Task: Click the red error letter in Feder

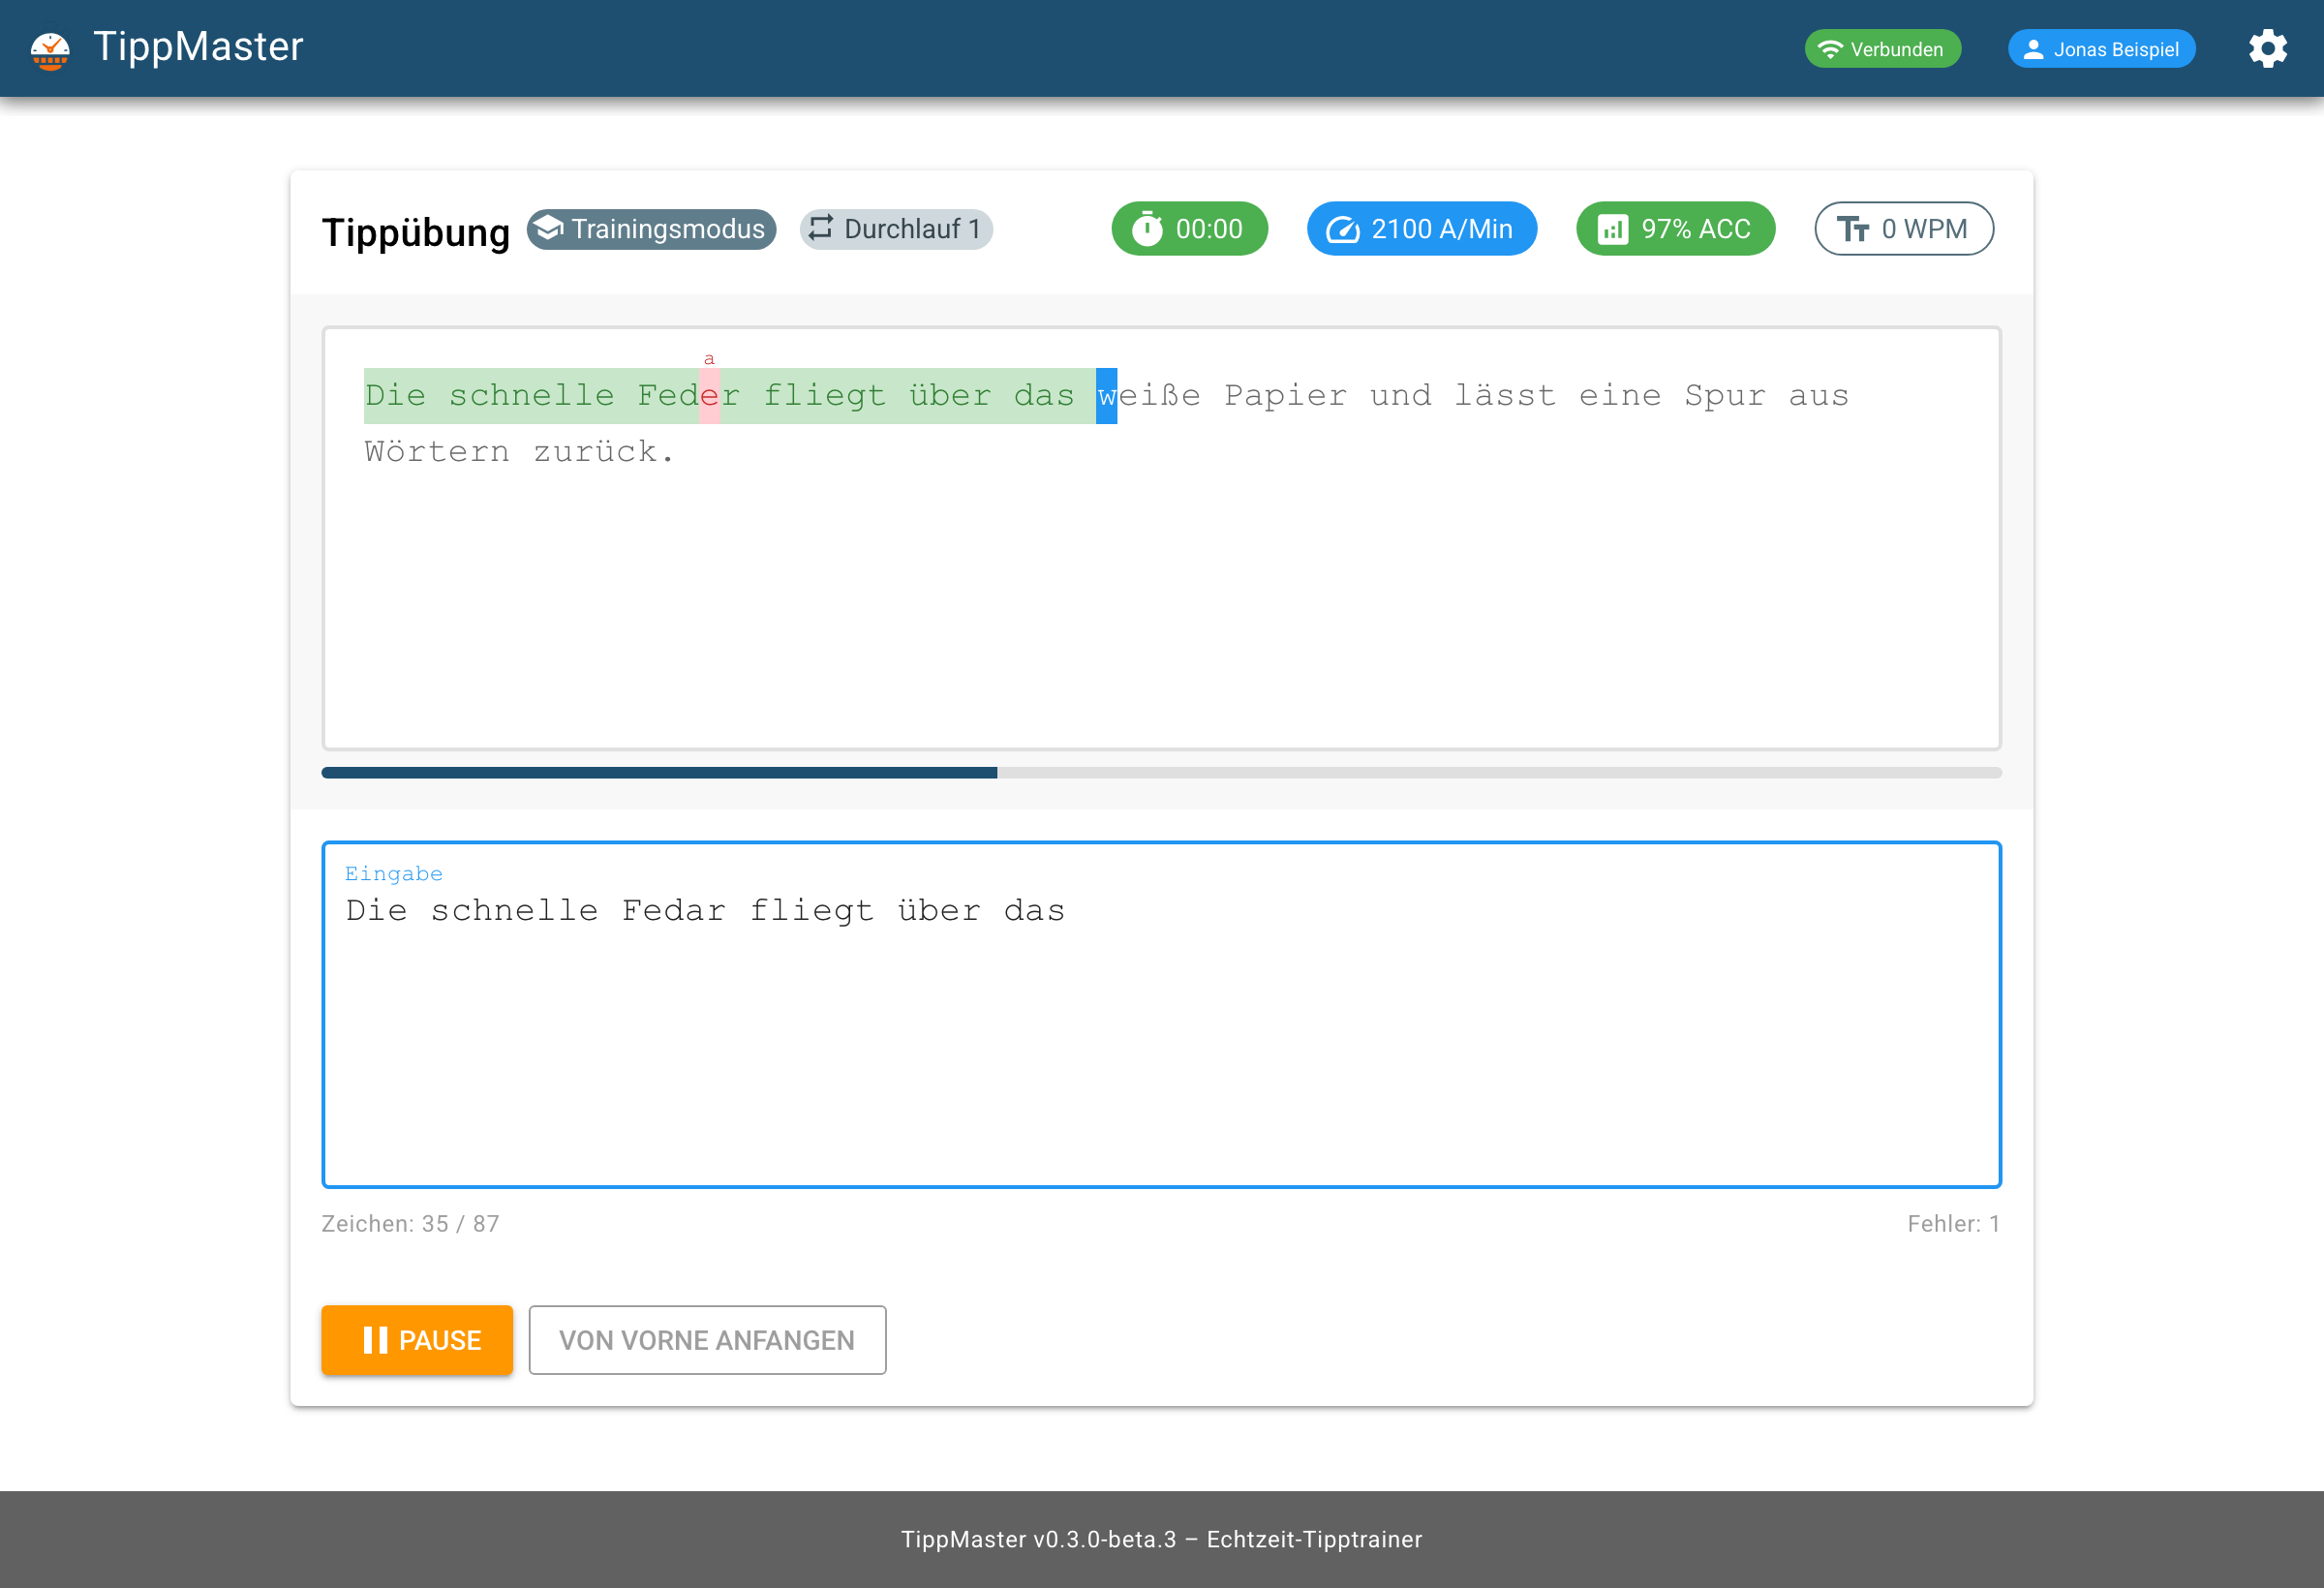Action: 709,396
